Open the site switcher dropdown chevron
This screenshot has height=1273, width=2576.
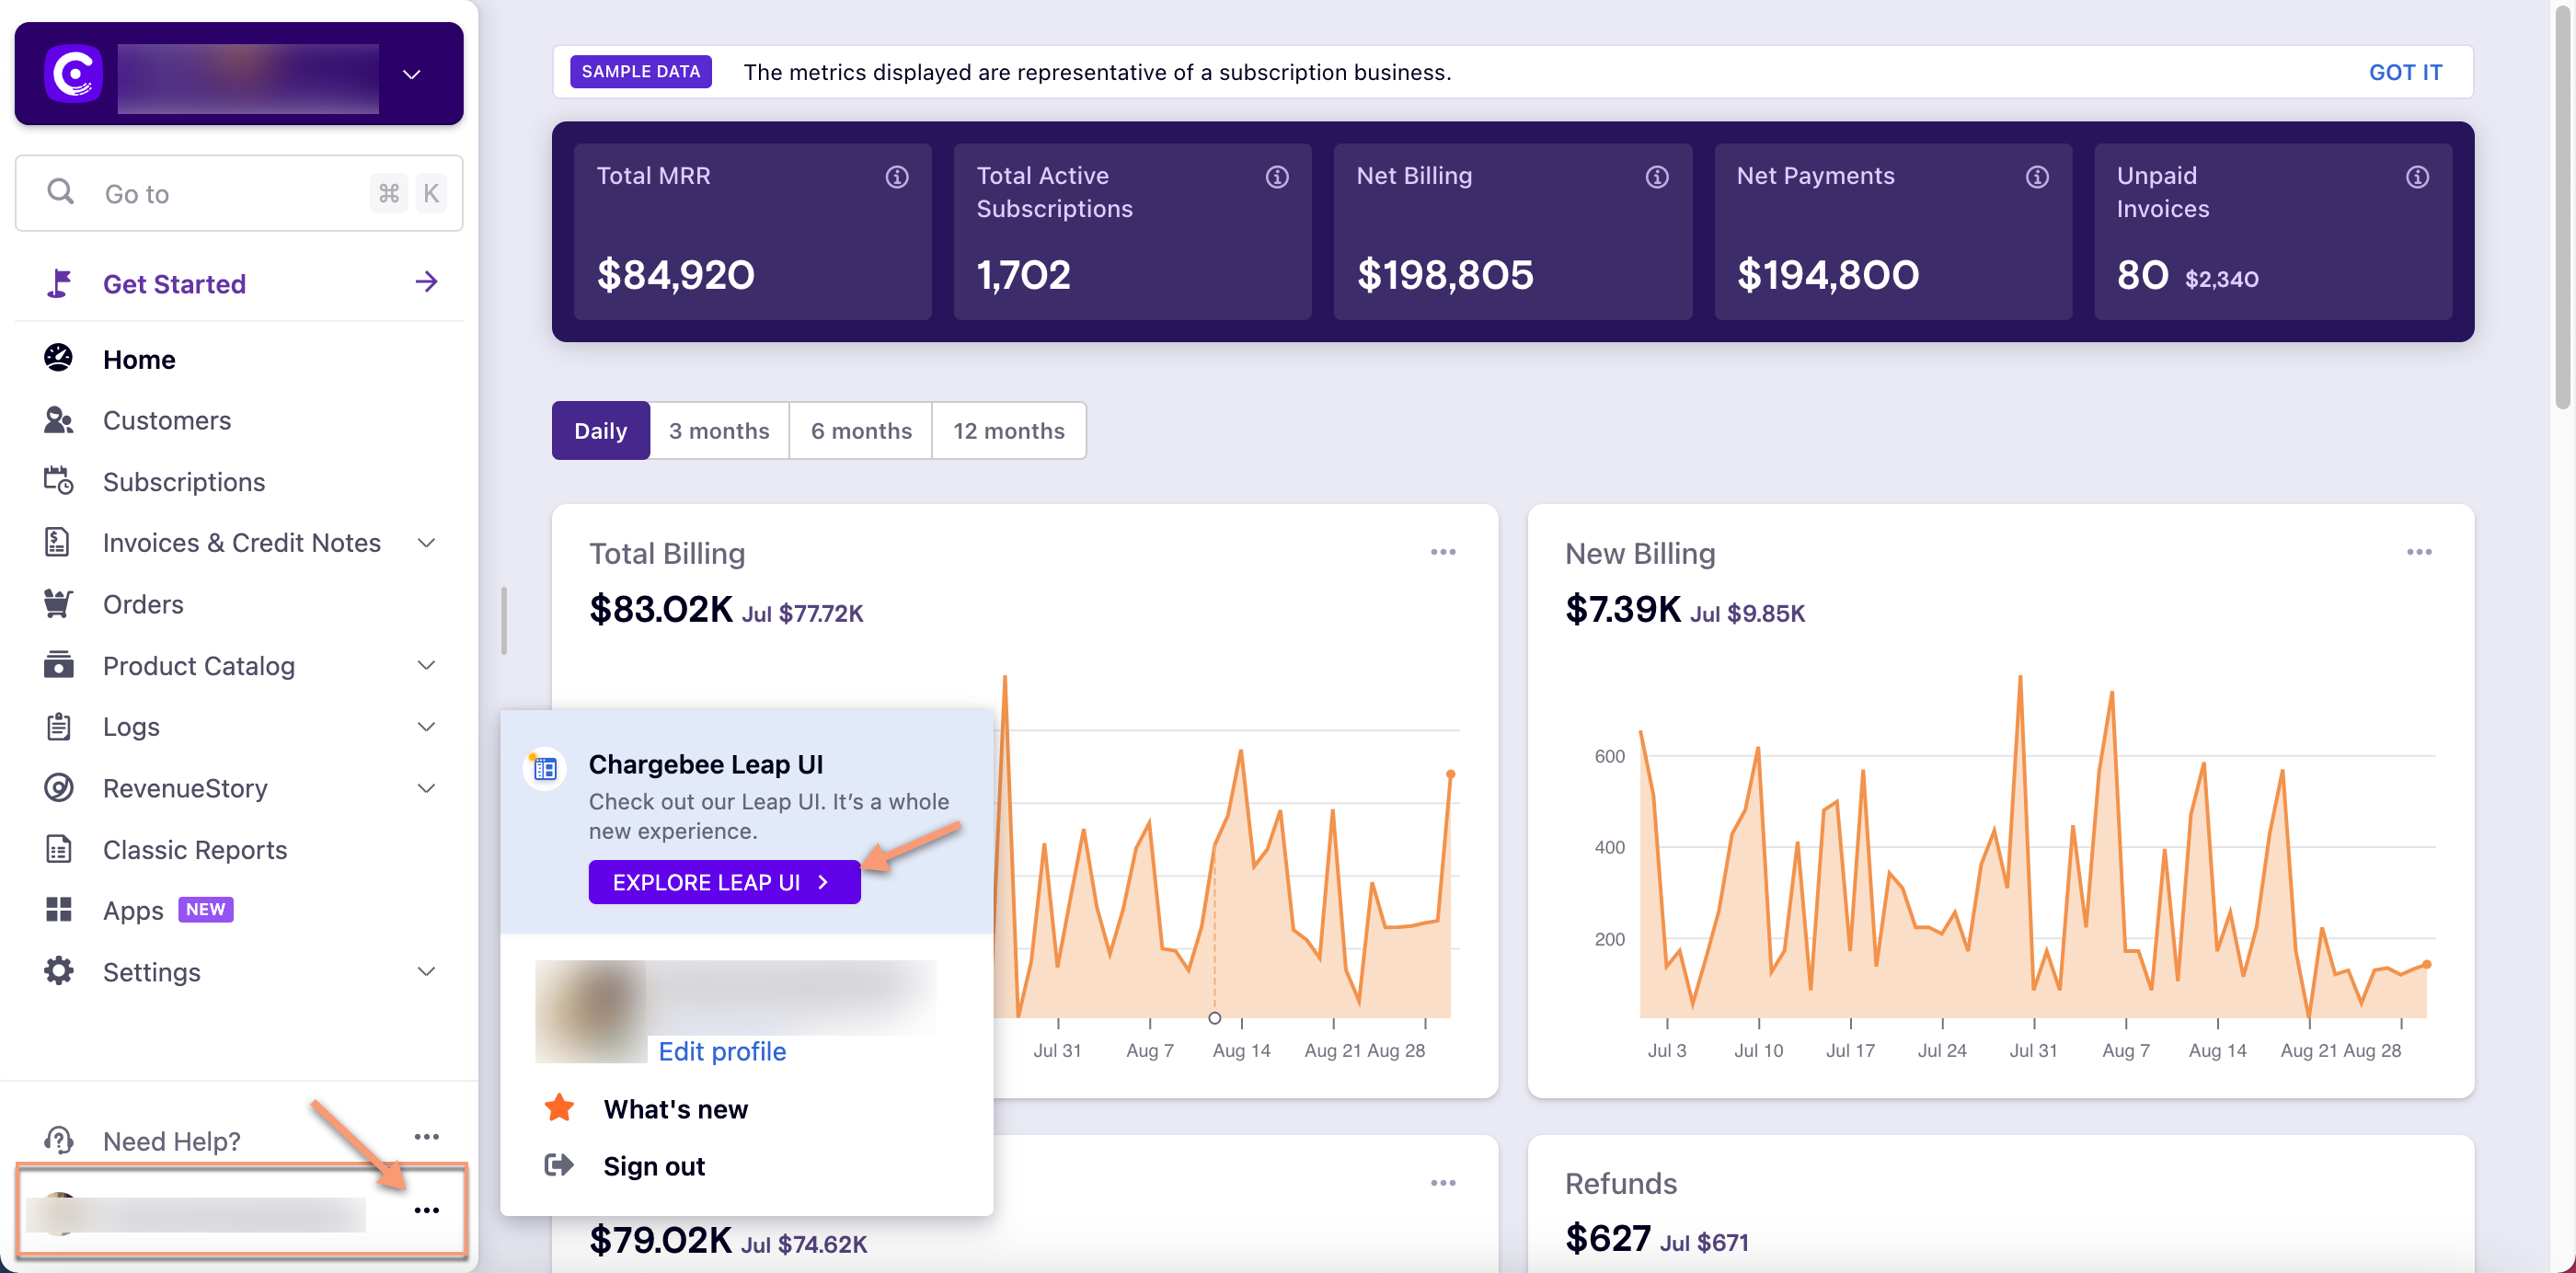[x=411, y=75]
